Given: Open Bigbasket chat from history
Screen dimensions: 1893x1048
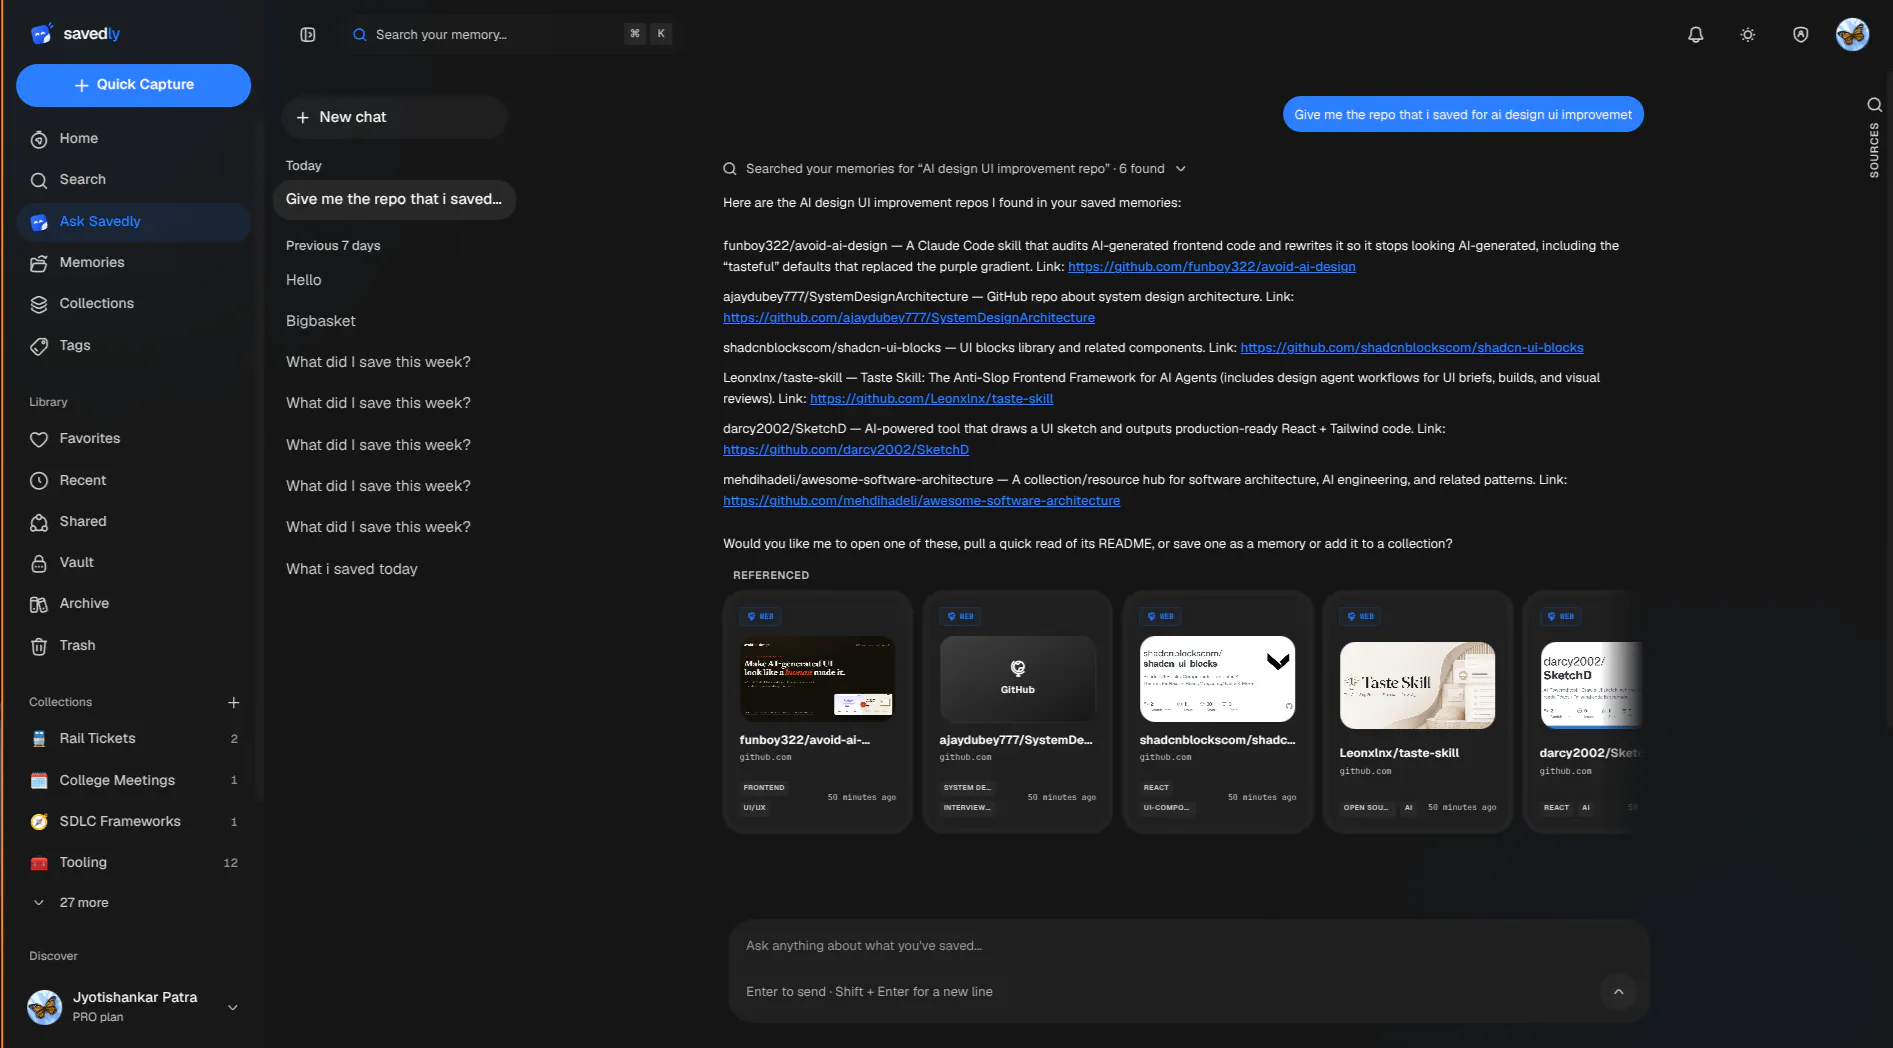Looking at the screenshot, I should (394, 322).
